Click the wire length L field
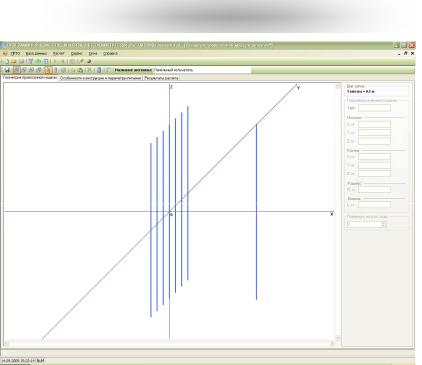 (374, 205)
